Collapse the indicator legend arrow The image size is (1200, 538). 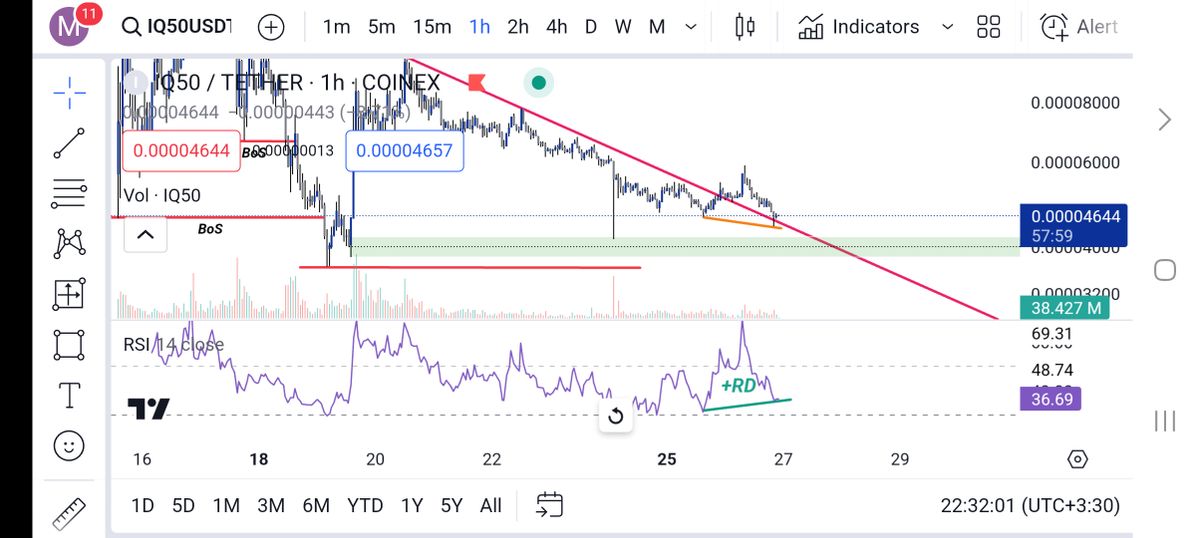point(145,235)
